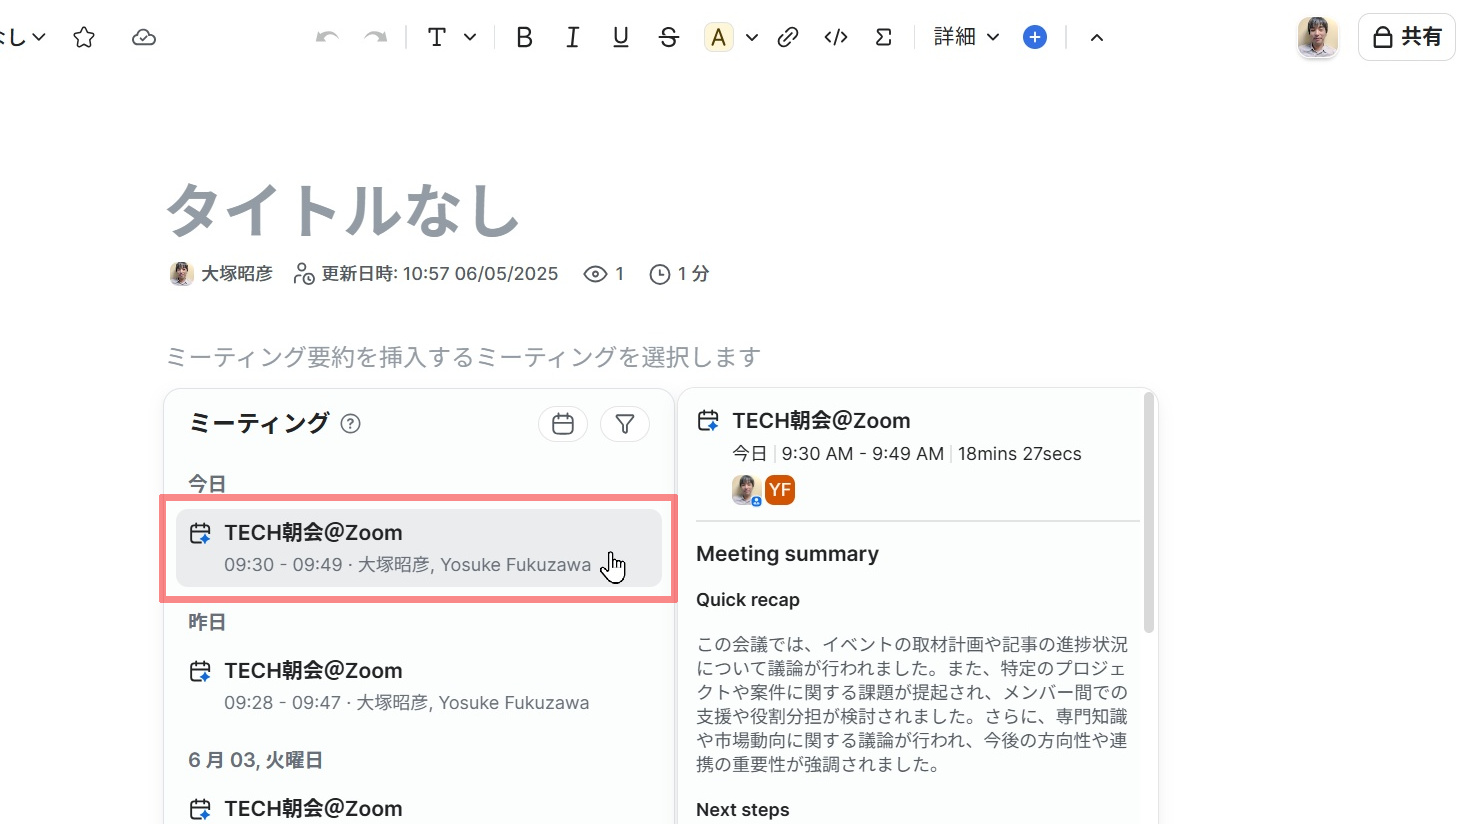Click the Next steps heading
Image resolution: width=1464 pixels, height=824 pixels.
tap(743, 810)
